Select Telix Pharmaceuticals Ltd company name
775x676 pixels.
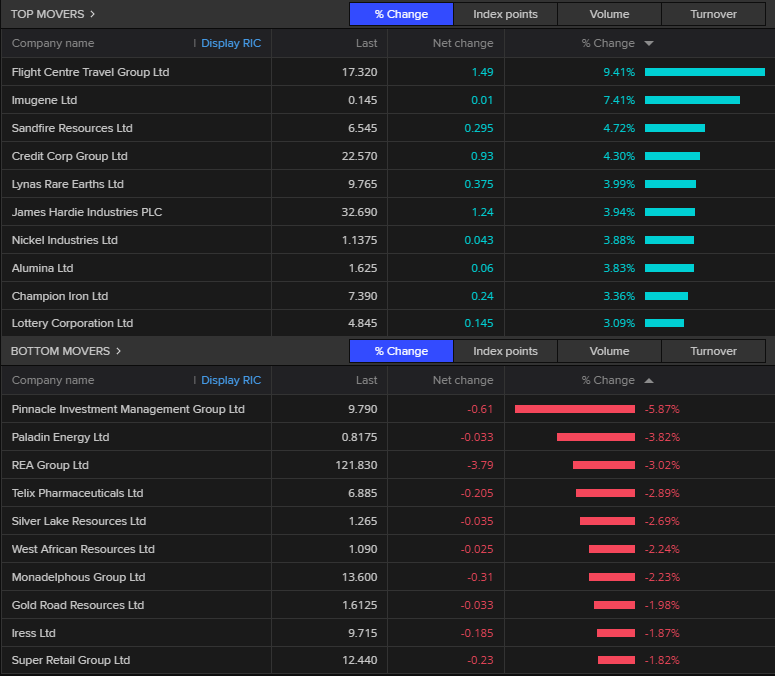click(78, 493)
